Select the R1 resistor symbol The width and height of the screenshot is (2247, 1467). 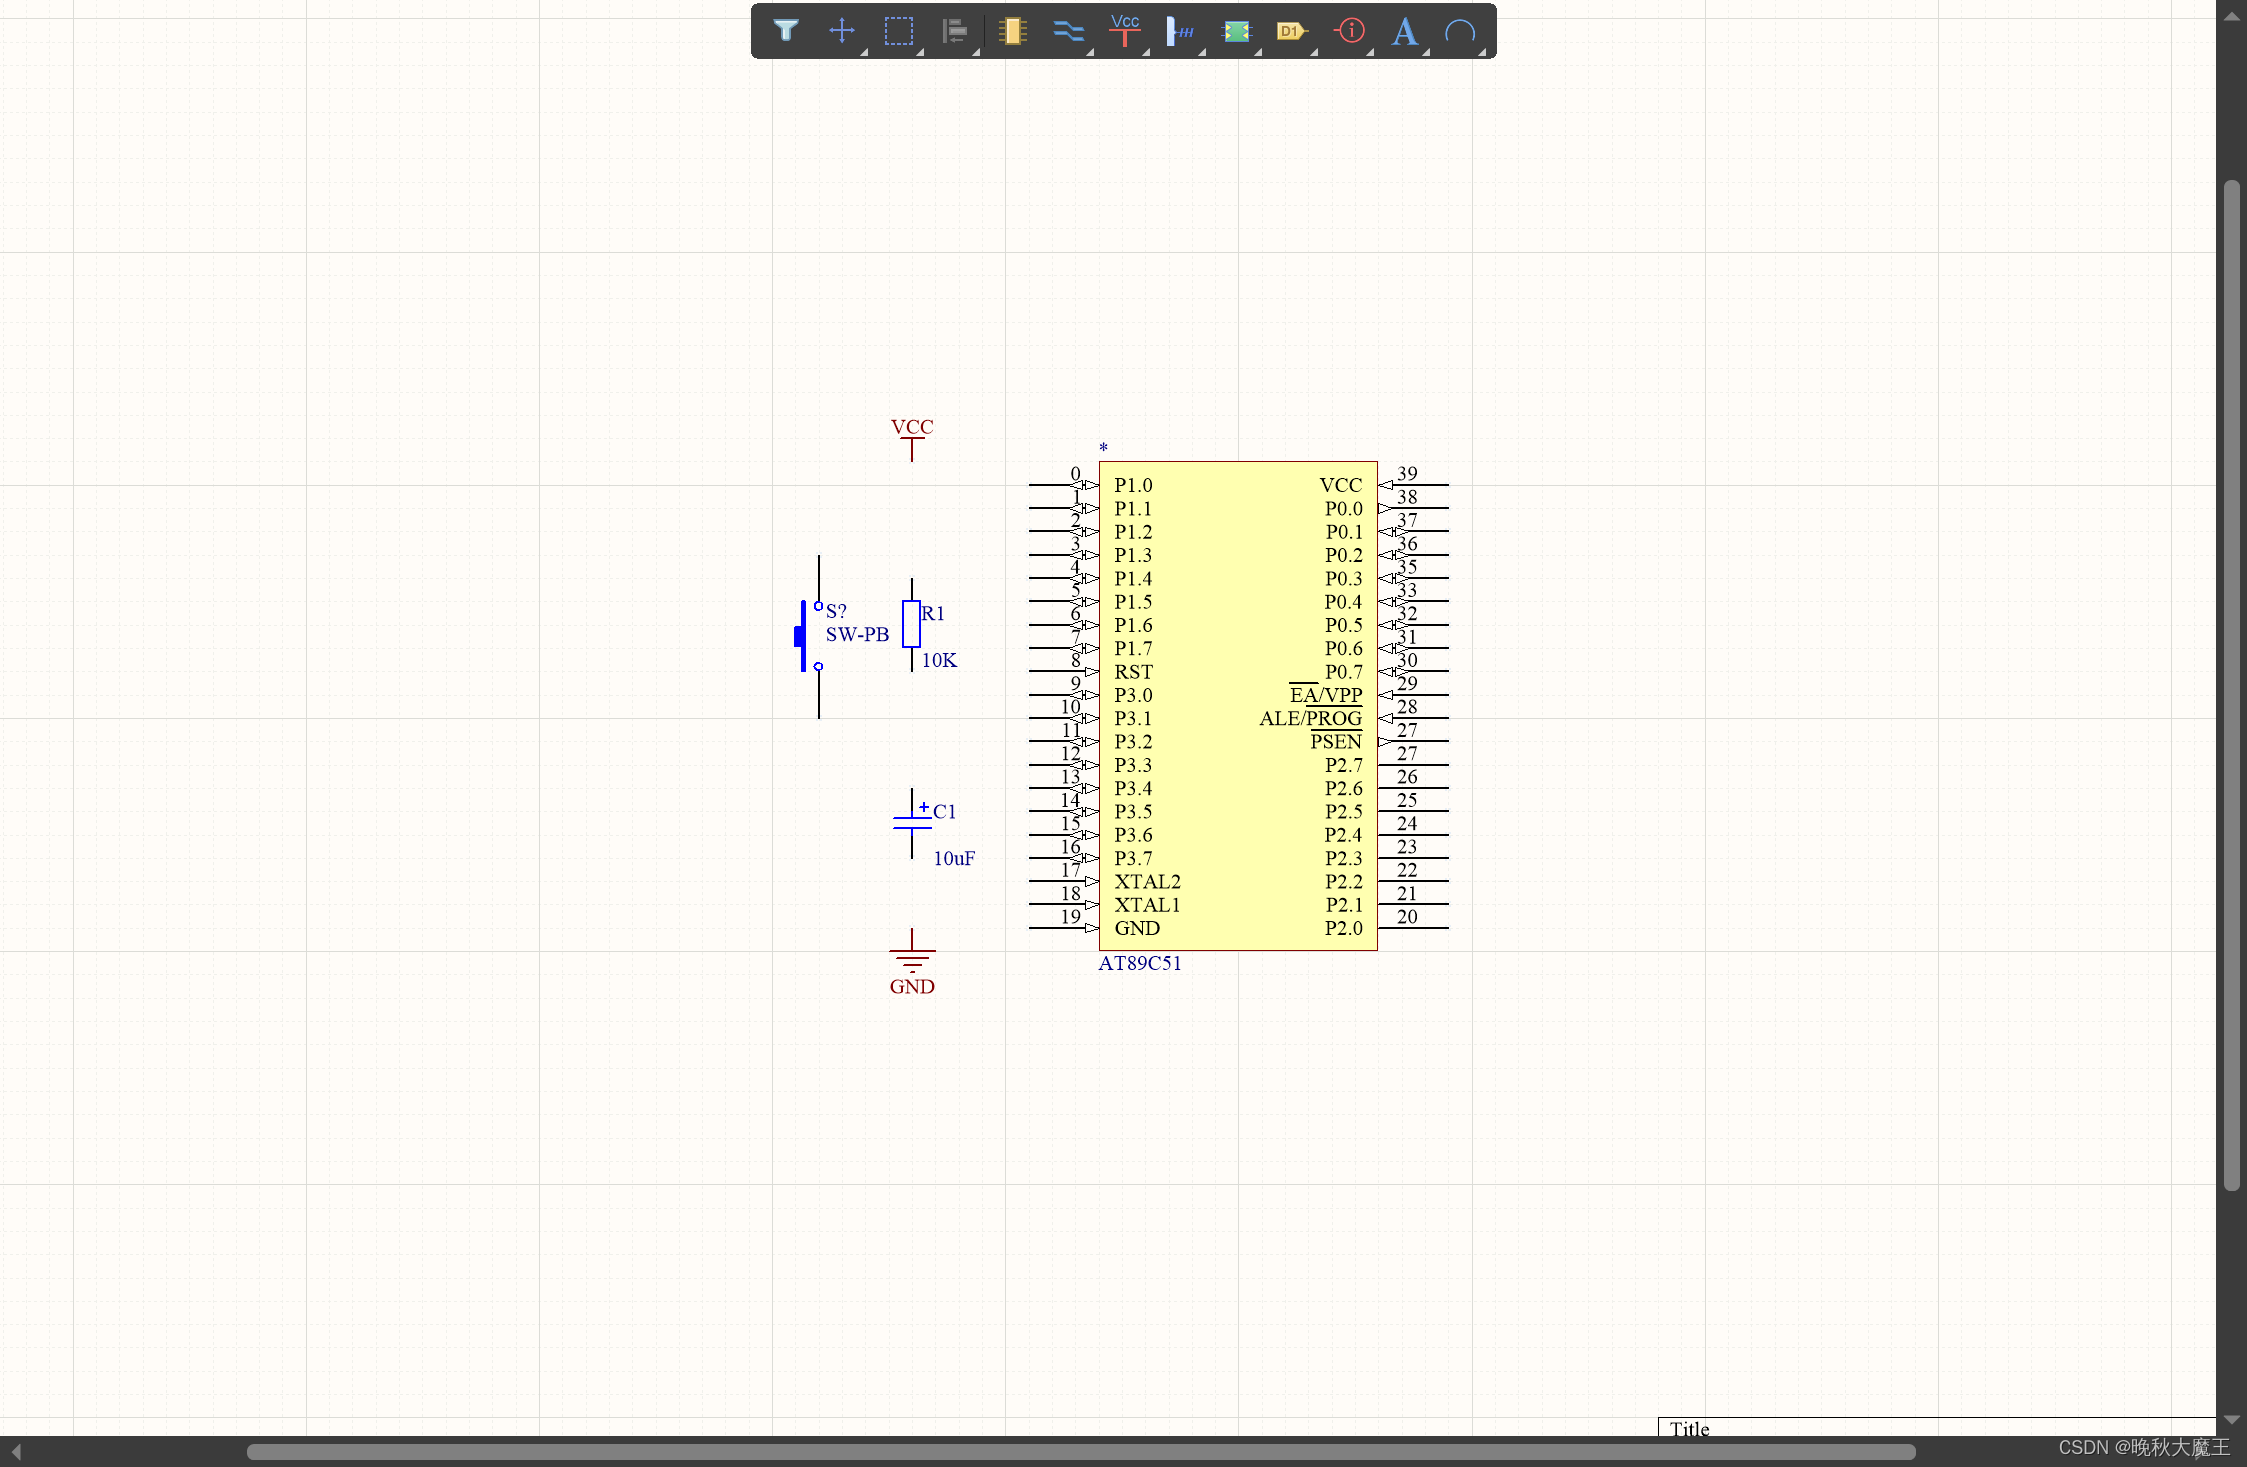(x=911, y=624)
